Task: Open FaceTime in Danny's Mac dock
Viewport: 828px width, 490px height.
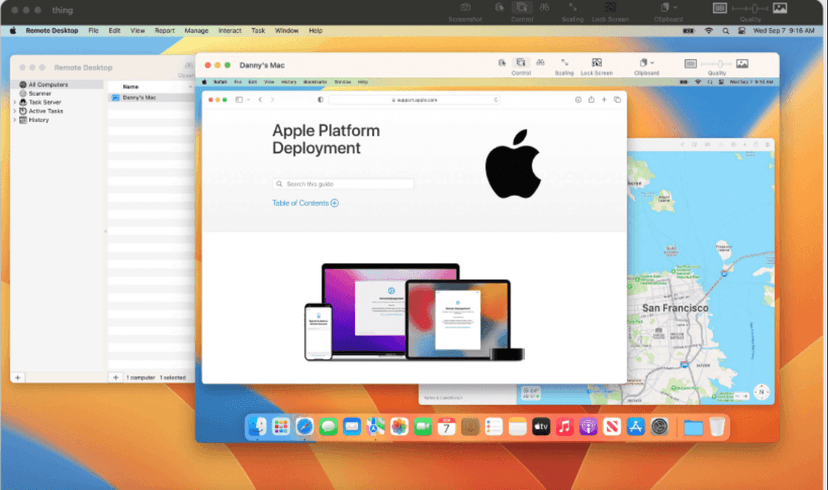Action: point(422,427)
